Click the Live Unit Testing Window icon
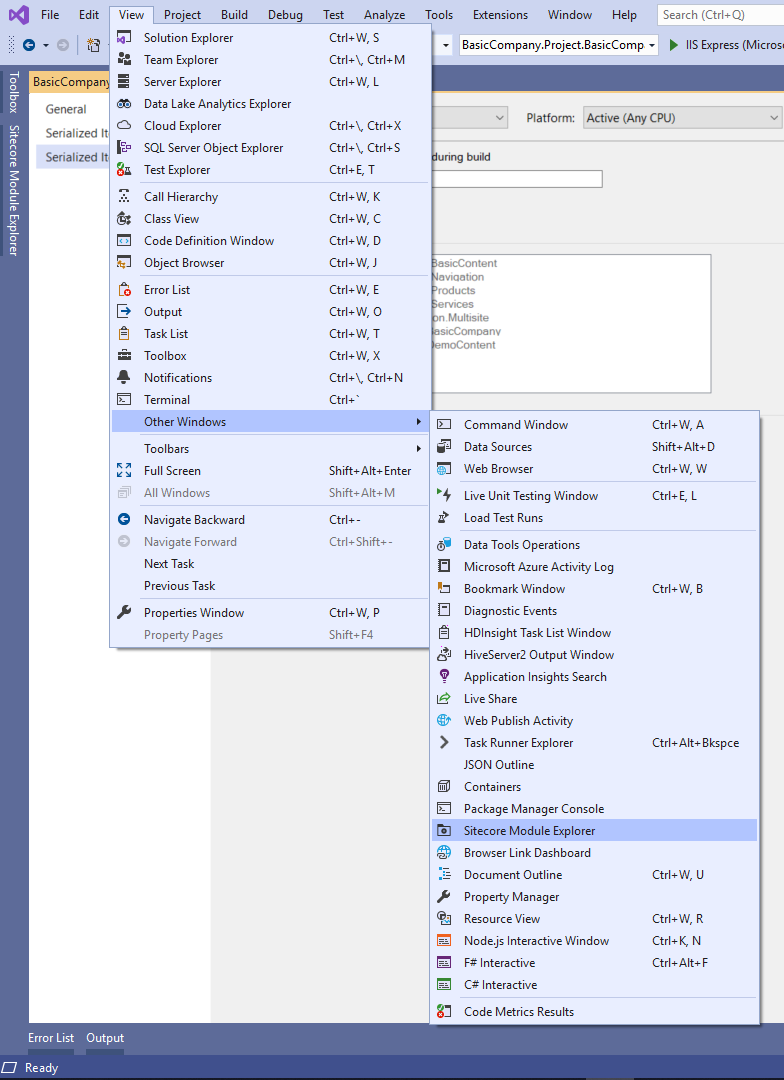This screenshot has height=1080, width=784. click(x=444, y=495)
